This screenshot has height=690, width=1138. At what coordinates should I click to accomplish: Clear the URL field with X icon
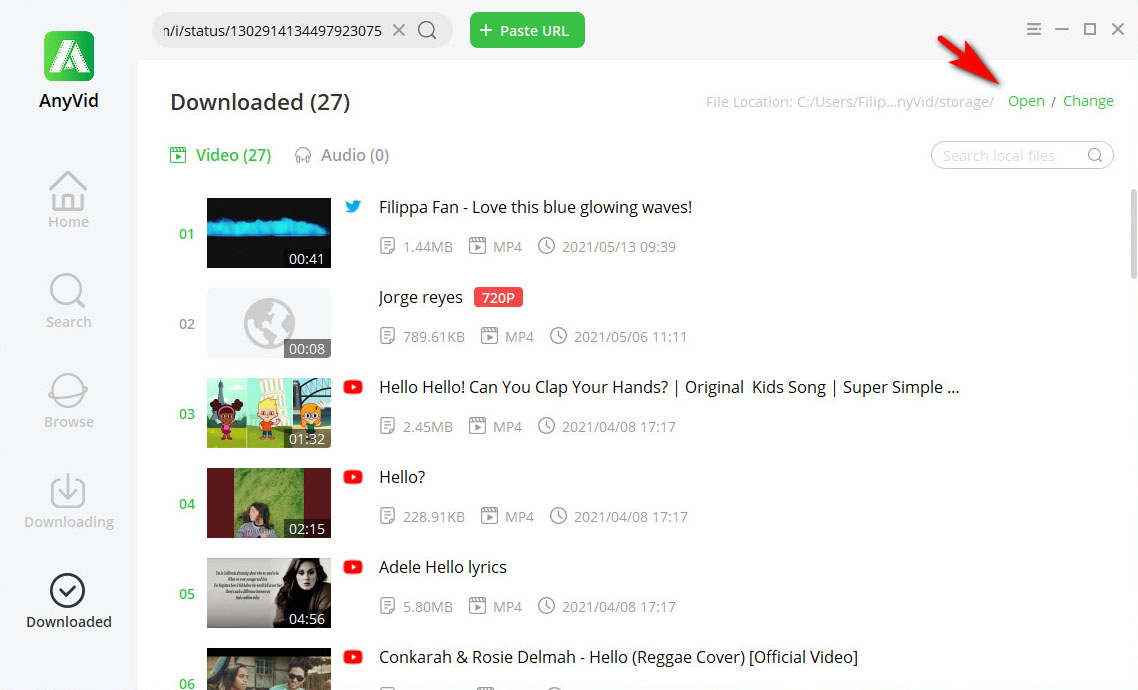[x=398, y=30]
